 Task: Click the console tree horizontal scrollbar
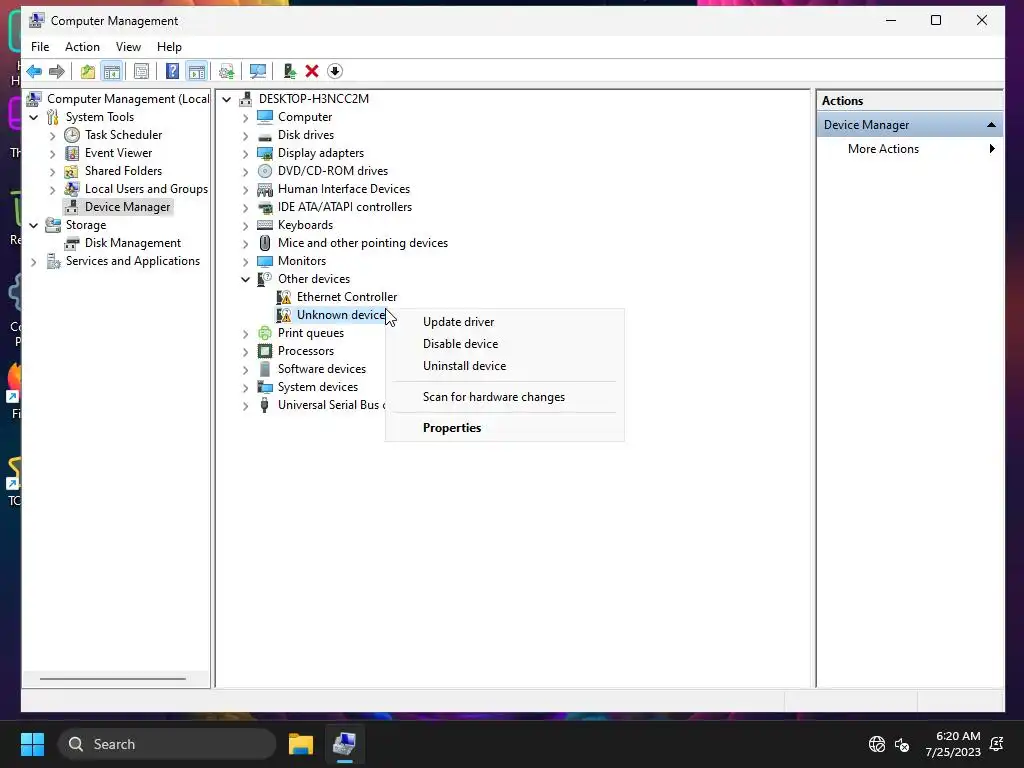(113, 679)
